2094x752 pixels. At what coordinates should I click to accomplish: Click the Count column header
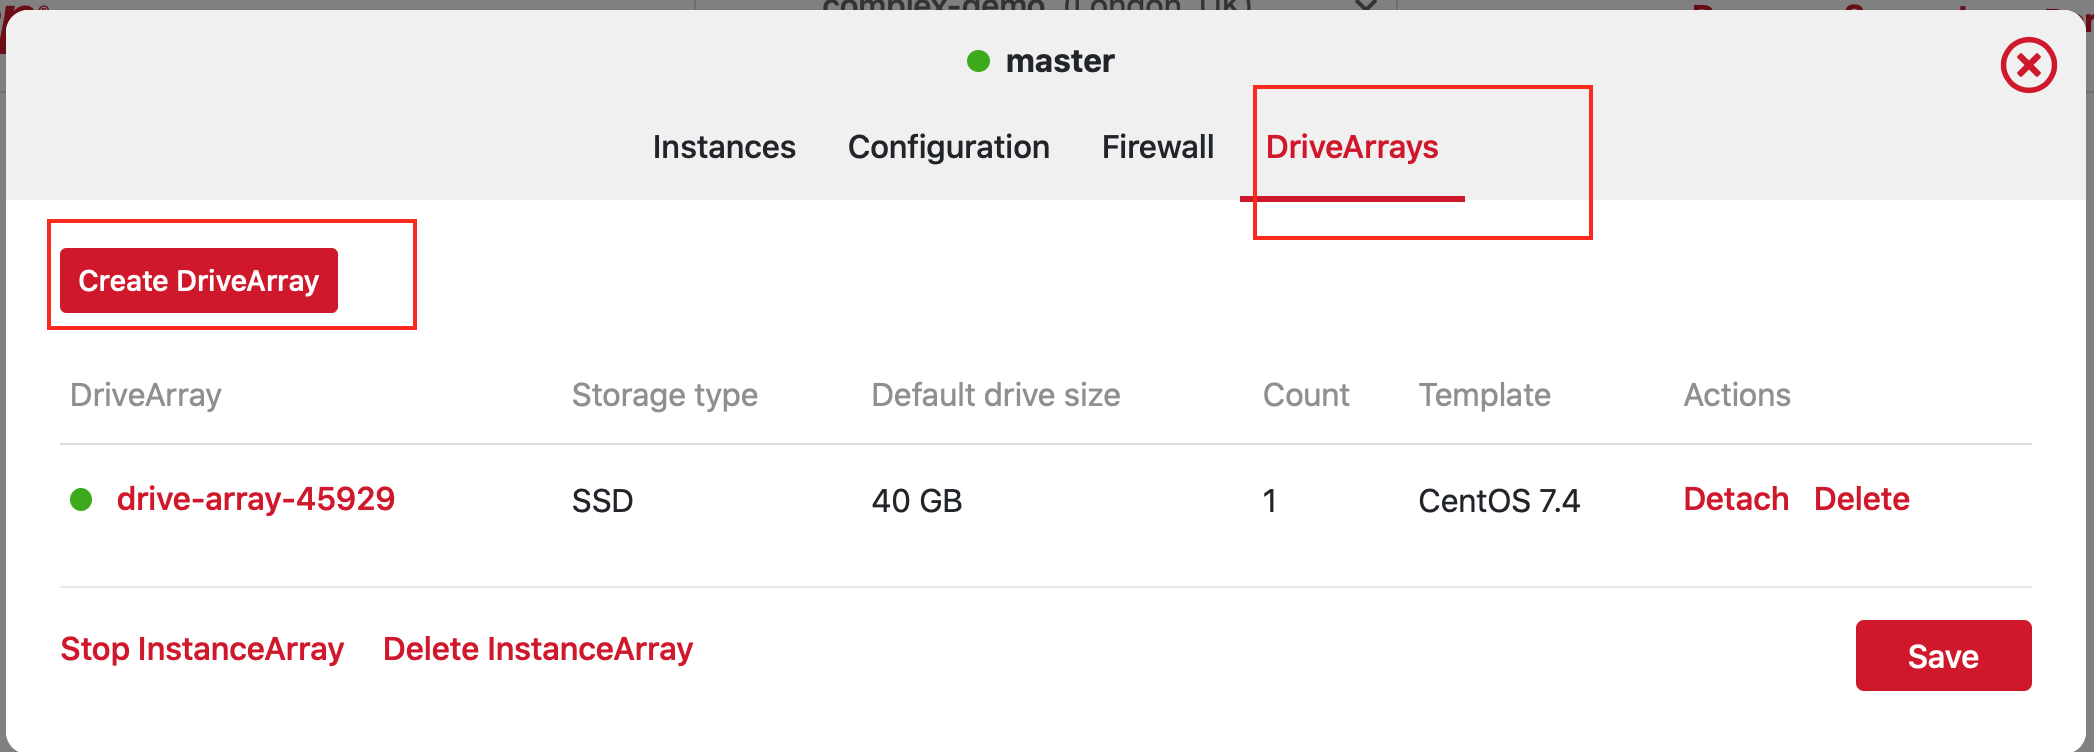[x=1305, y=395]
